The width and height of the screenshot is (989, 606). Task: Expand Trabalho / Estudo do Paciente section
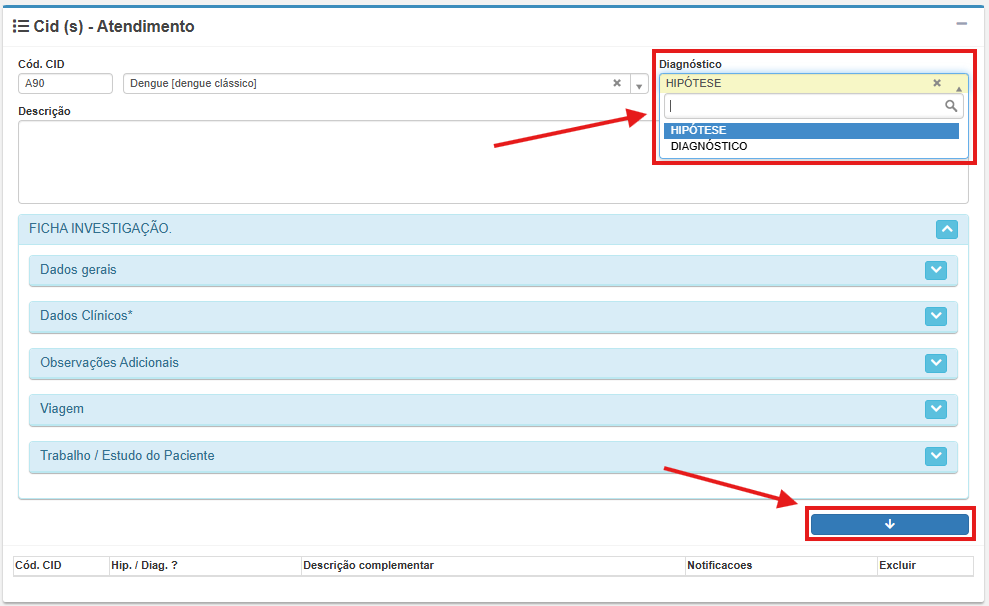(936, 456)
